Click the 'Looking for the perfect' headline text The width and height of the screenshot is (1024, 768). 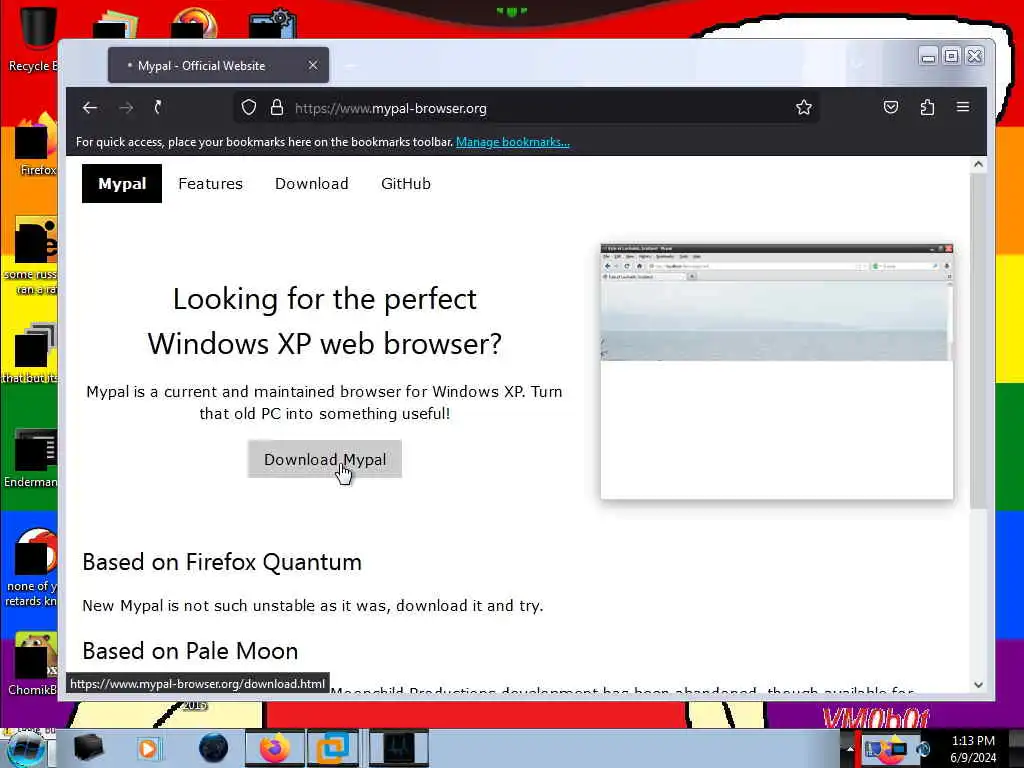point(325,299)
